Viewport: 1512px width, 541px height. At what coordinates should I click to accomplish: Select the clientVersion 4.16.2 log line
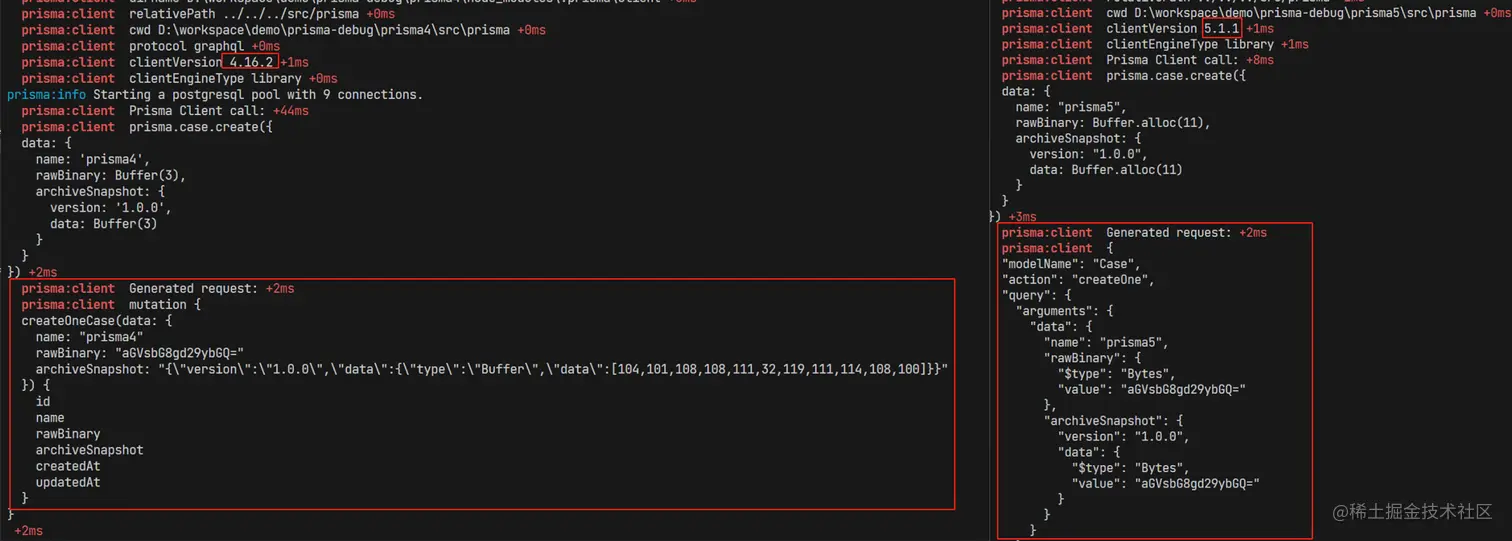[x=165, y=62]
